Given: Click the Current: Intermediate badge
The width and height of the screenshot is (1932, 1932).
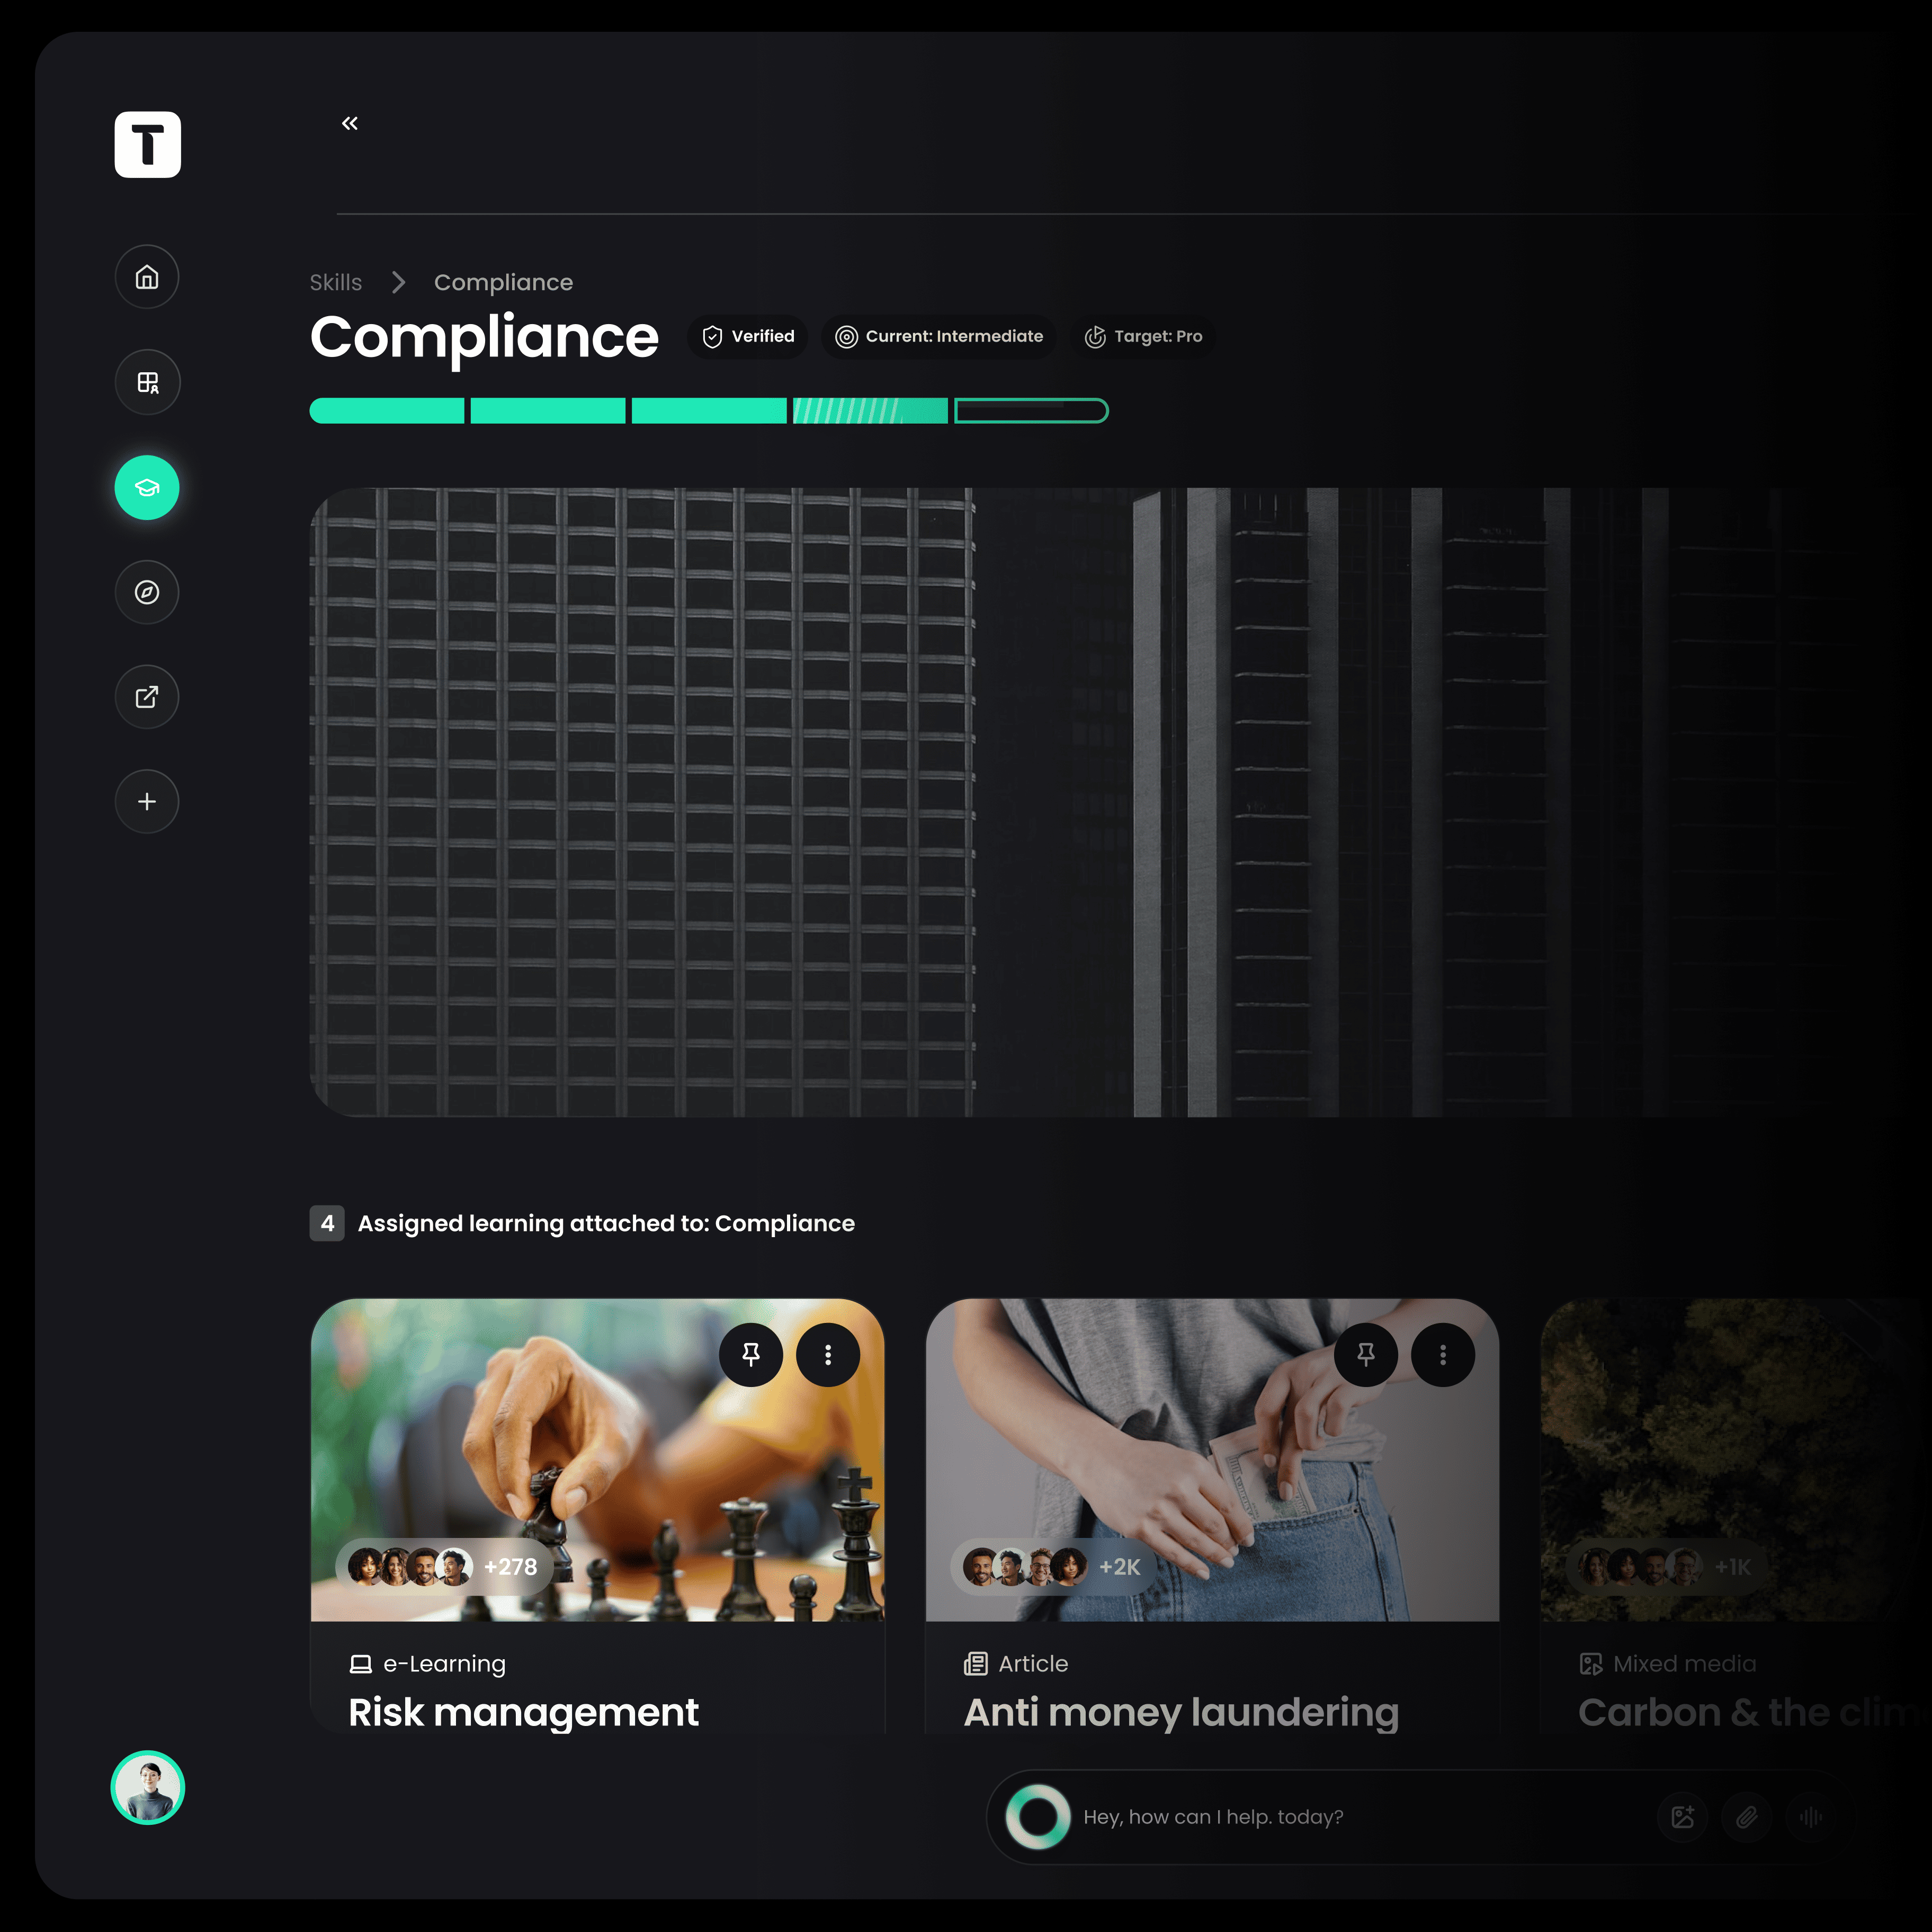Looking at the screenshot, I should pos(939,336).
